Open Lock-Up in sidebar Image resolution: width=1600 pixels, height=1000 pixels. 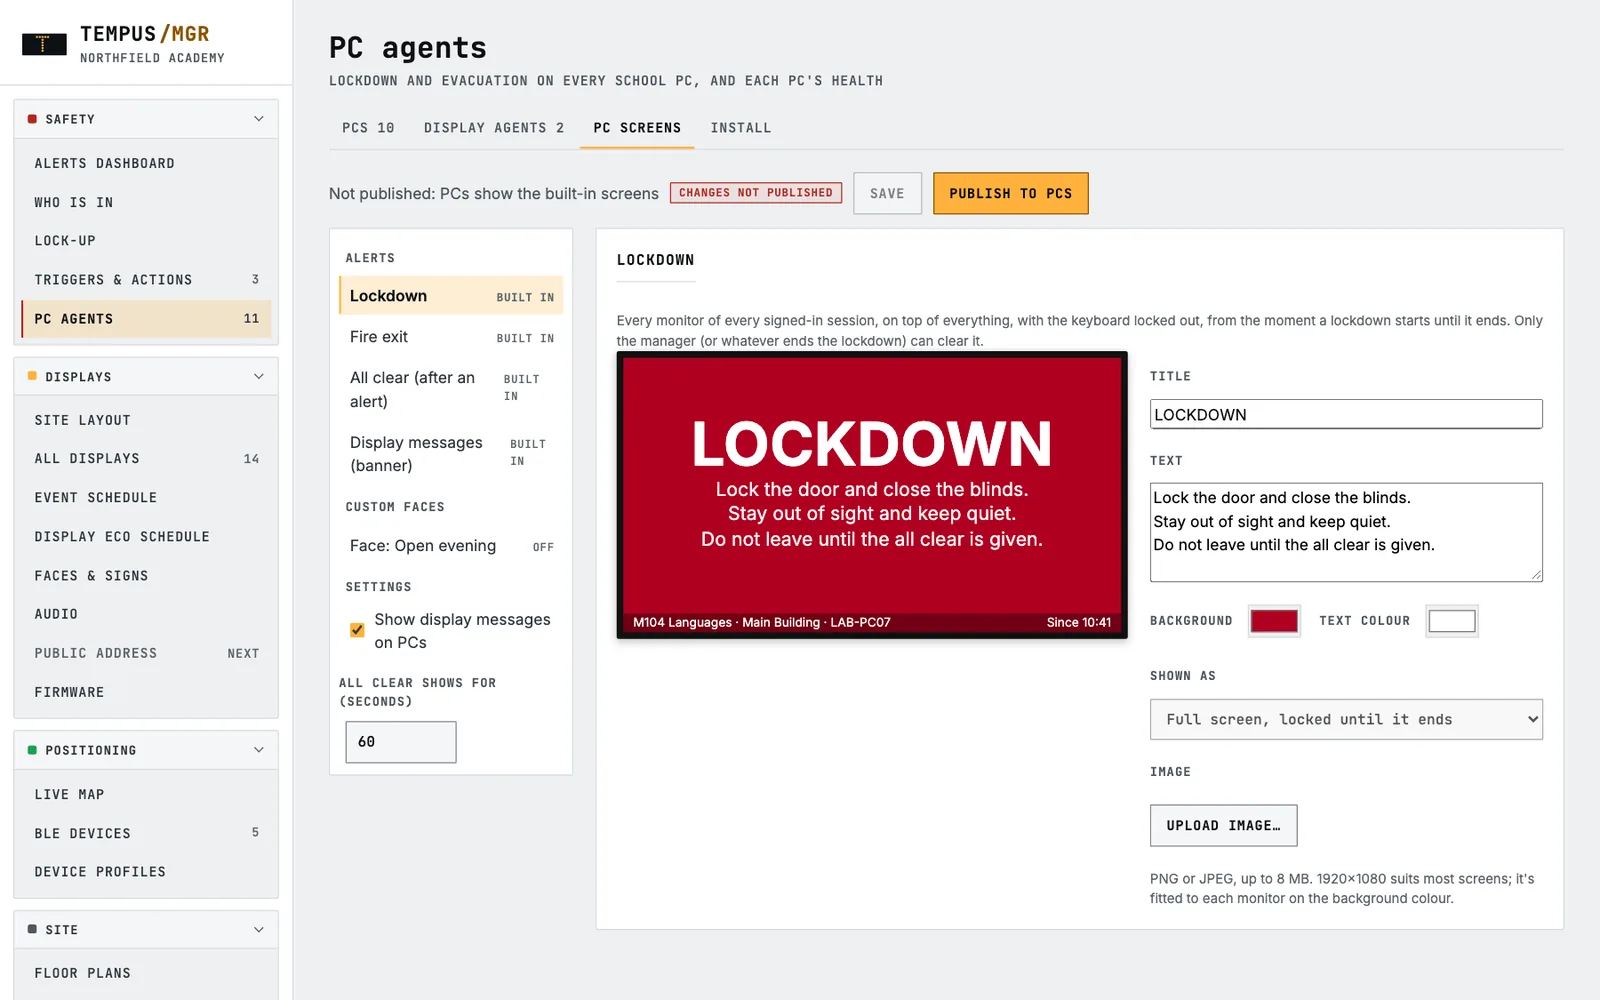coord(146,241)
